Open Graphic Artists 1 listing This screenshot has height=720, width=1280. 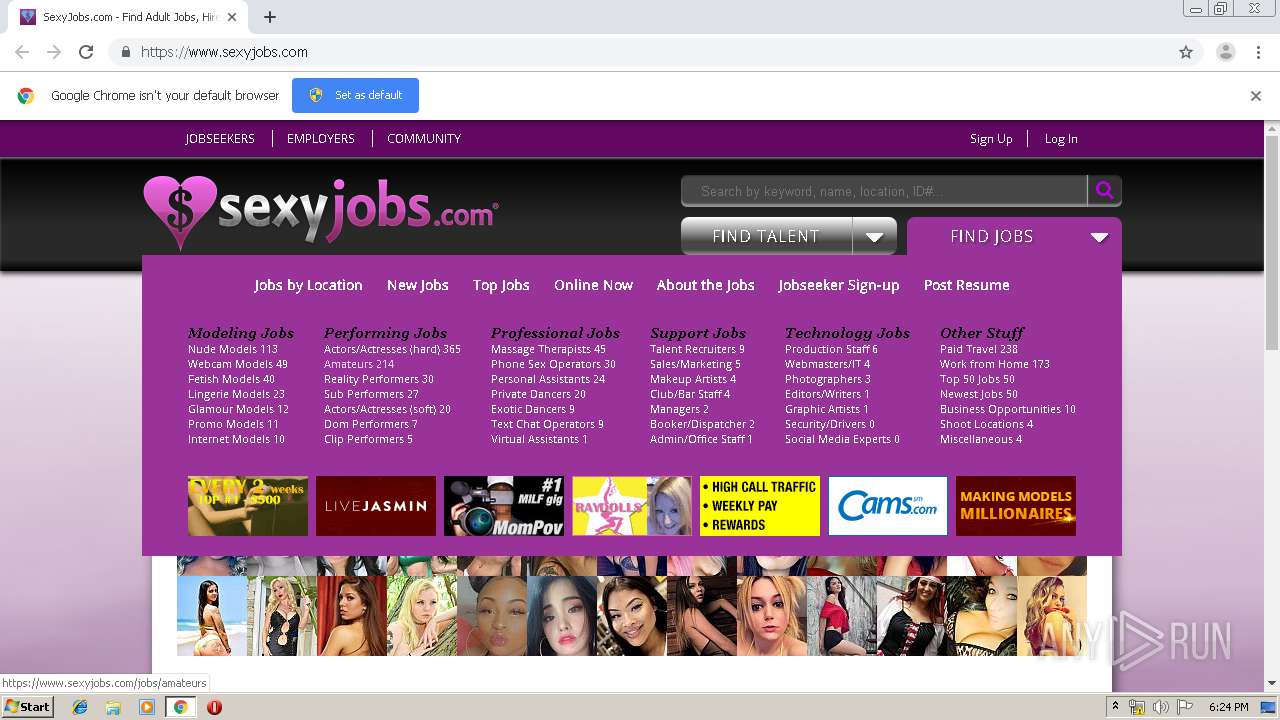pos(827,409)
